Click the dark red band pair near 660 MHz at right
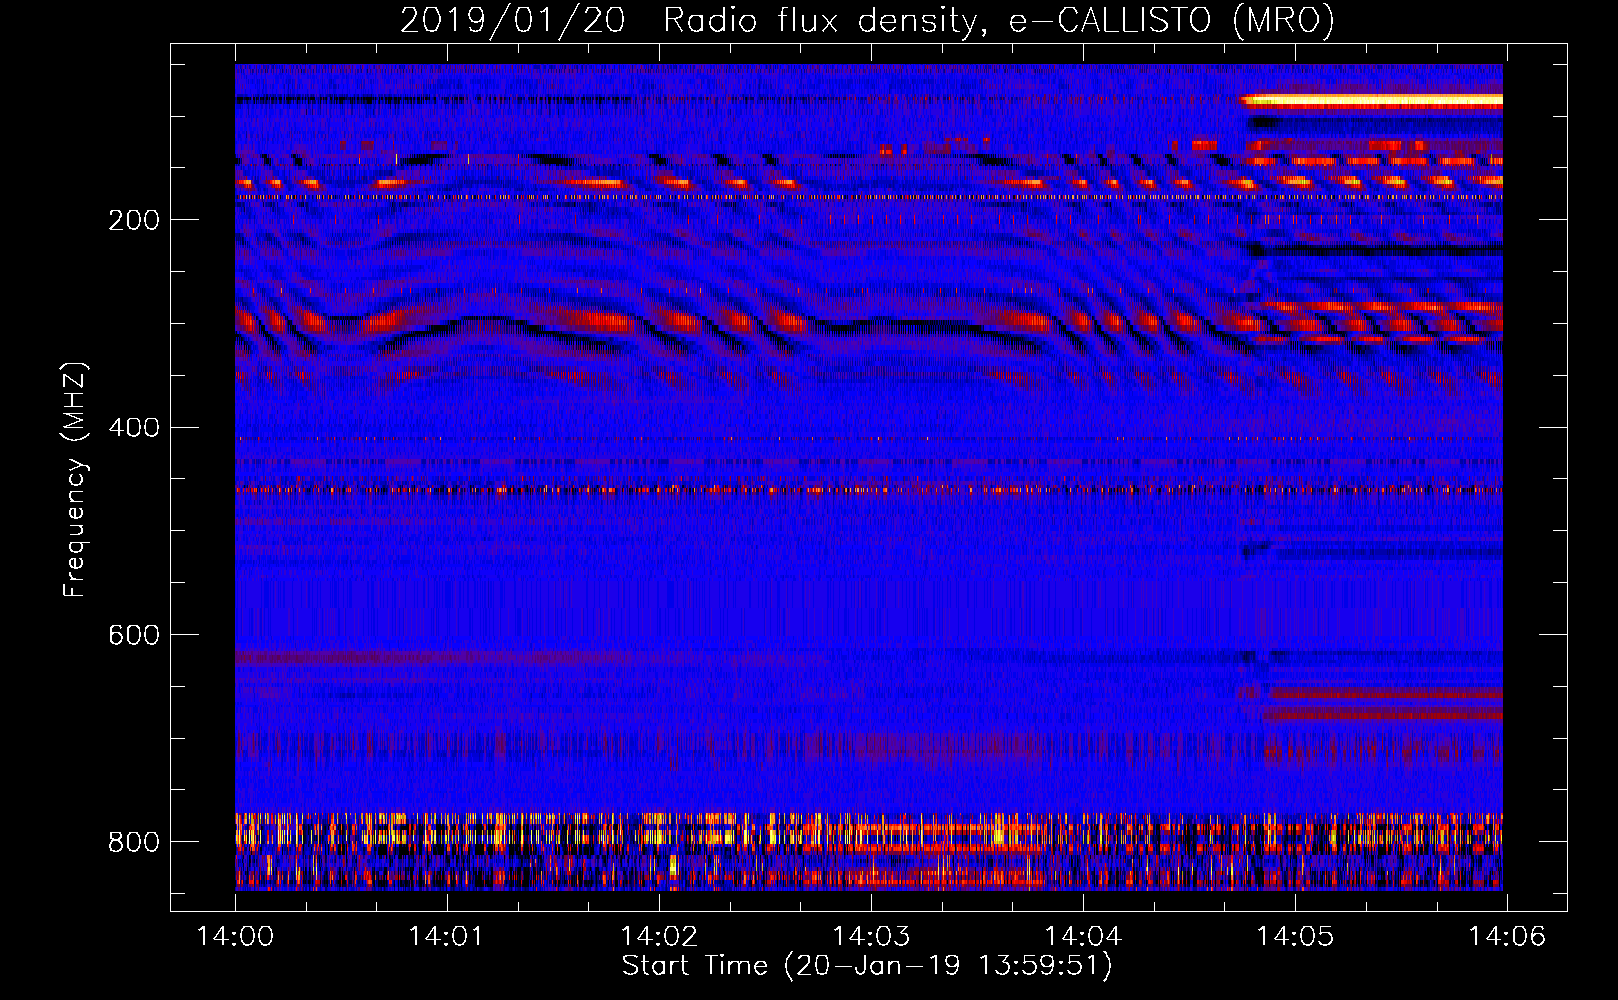 pos(1382,704)
